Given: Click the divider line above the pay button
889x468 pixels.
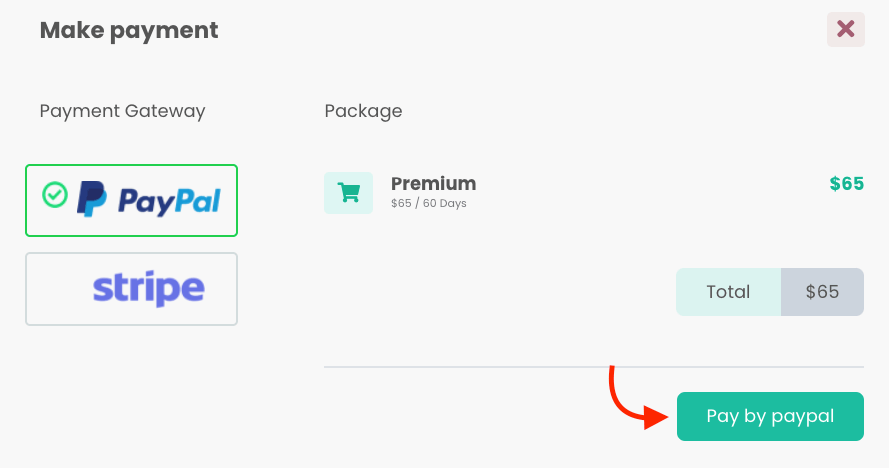Looking at the screenshot, I should click(x=594, y=367).
